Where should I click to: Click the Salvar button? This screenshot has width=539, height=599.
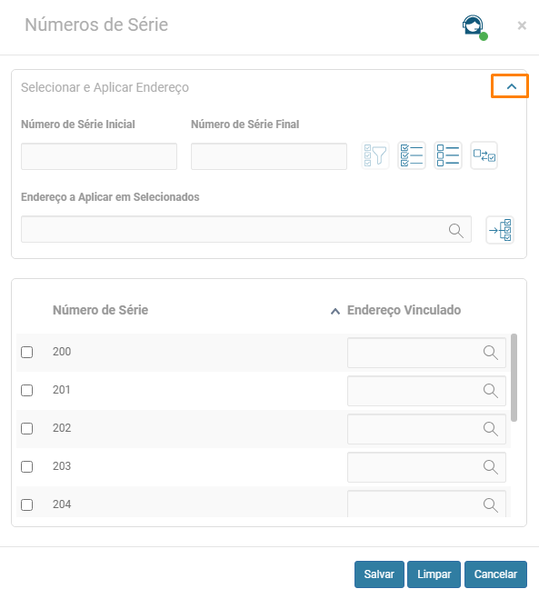coord(379,574)
